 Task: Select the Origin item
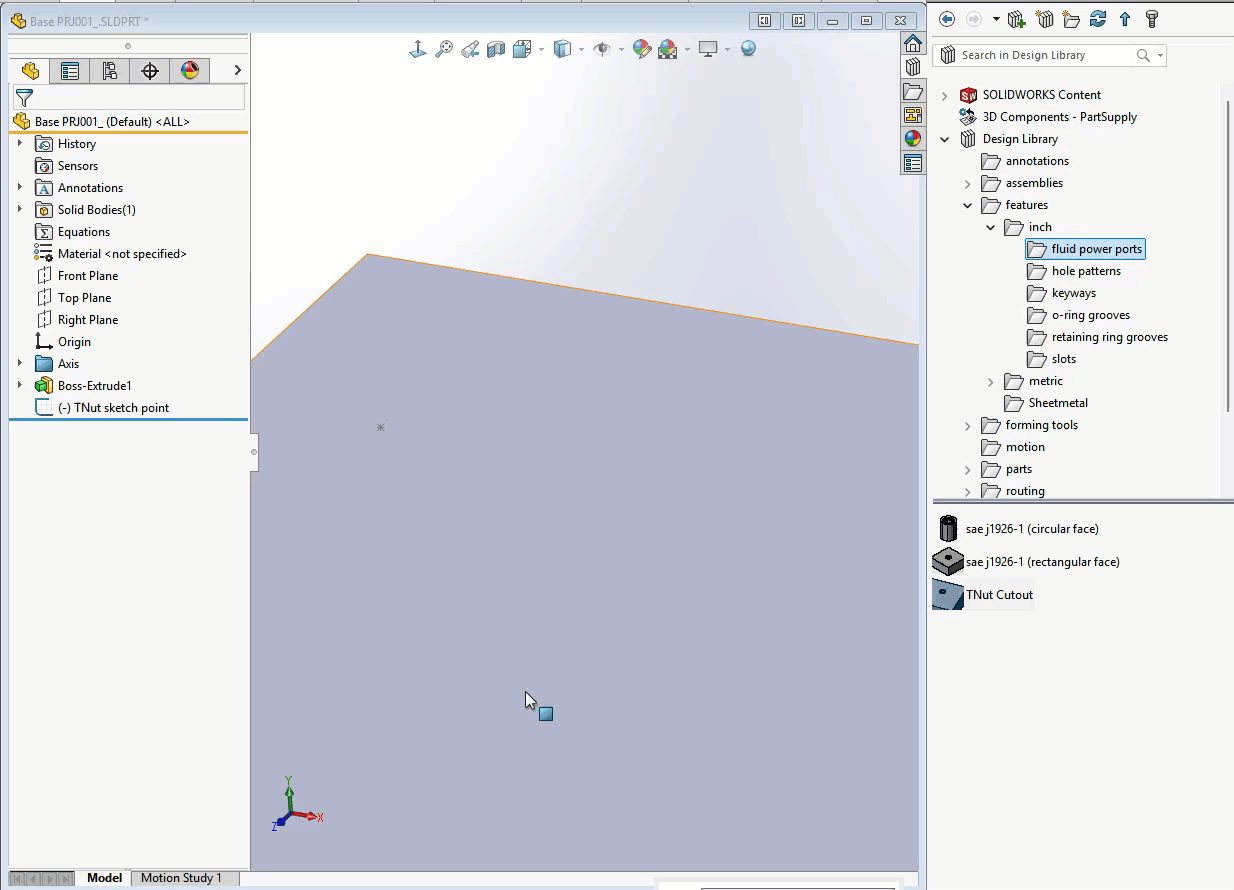pyautogui.click(x=74, y=342)
